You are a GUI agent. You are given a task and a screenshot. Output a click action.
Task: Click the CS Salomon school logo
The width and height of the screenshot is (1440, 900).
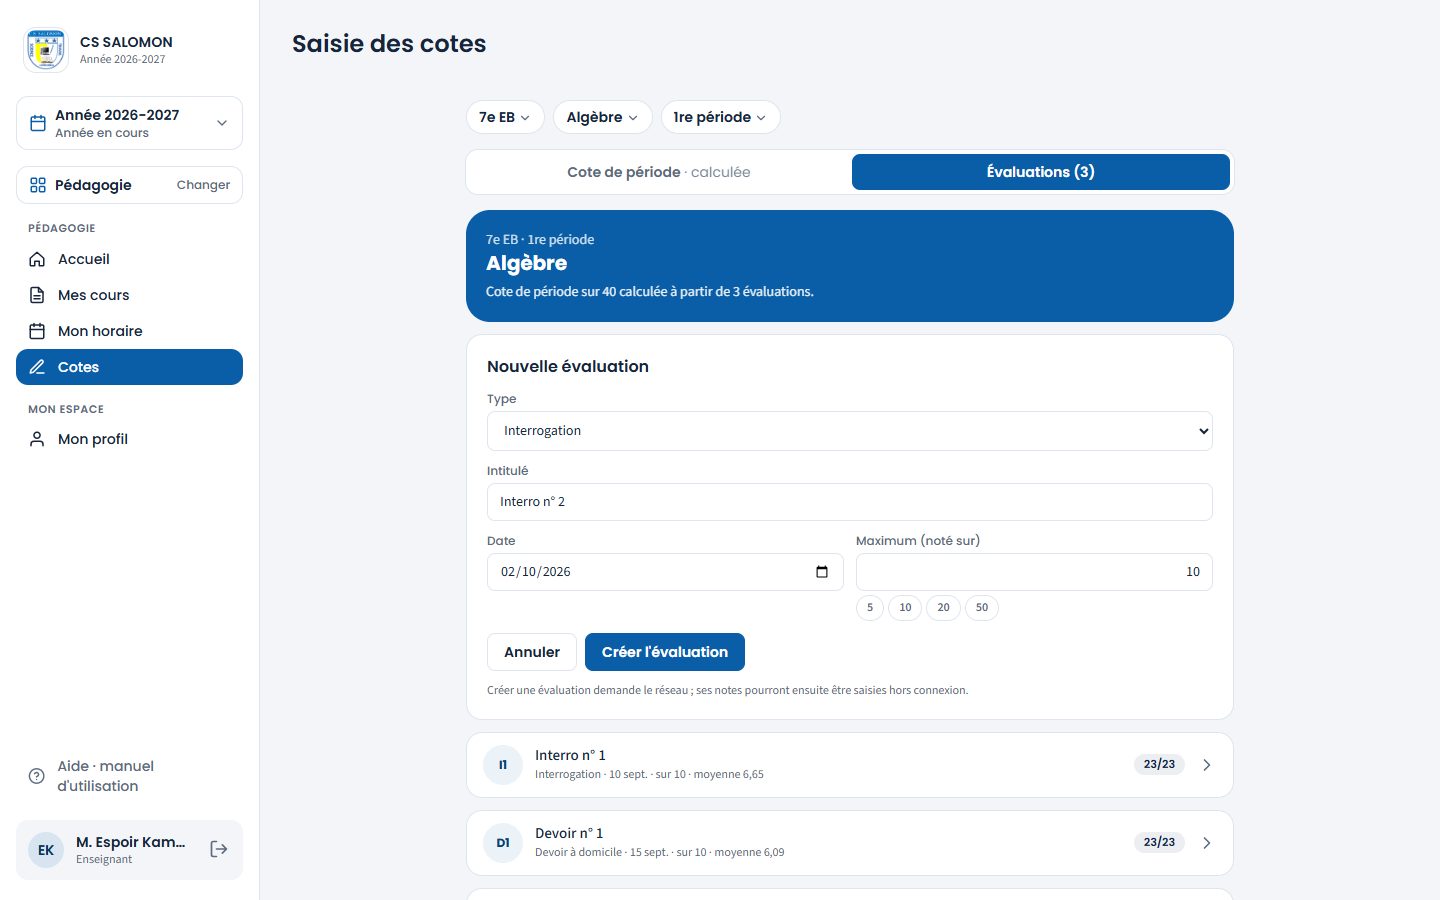46,50
